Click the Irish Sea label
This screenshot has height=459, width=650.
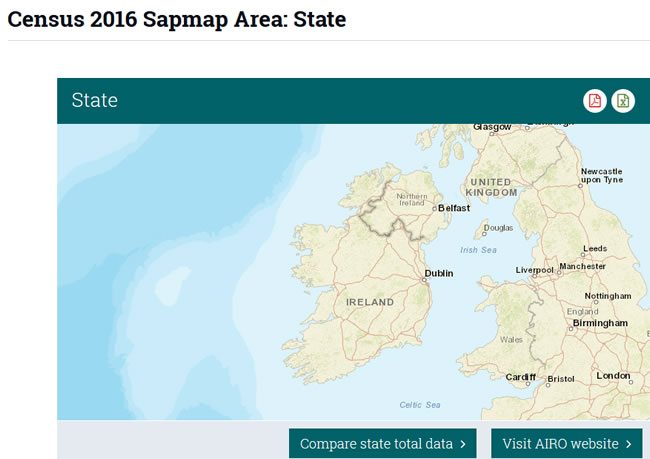tap(478, 250)
